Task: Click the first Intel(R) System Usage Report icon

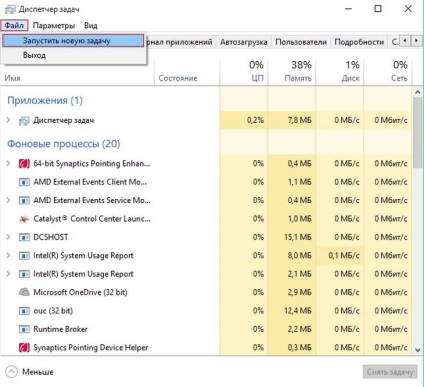Action: coord(24,256)
